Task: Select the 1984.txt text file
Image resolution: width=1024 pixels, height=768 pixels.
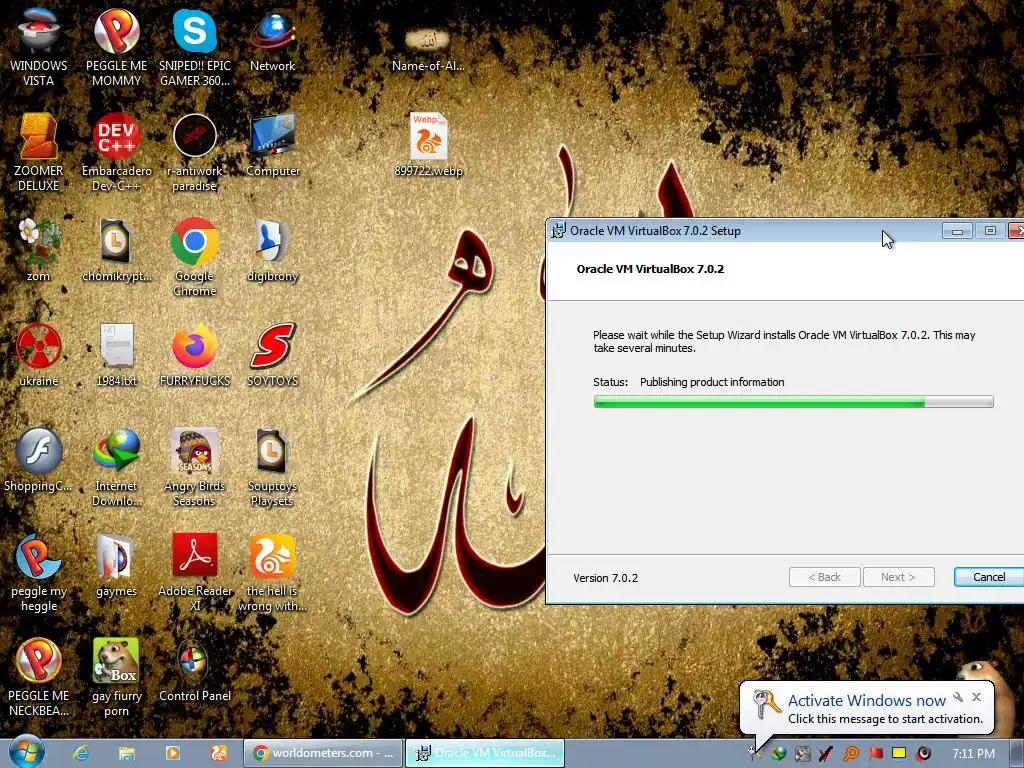Action: (116, 355)
